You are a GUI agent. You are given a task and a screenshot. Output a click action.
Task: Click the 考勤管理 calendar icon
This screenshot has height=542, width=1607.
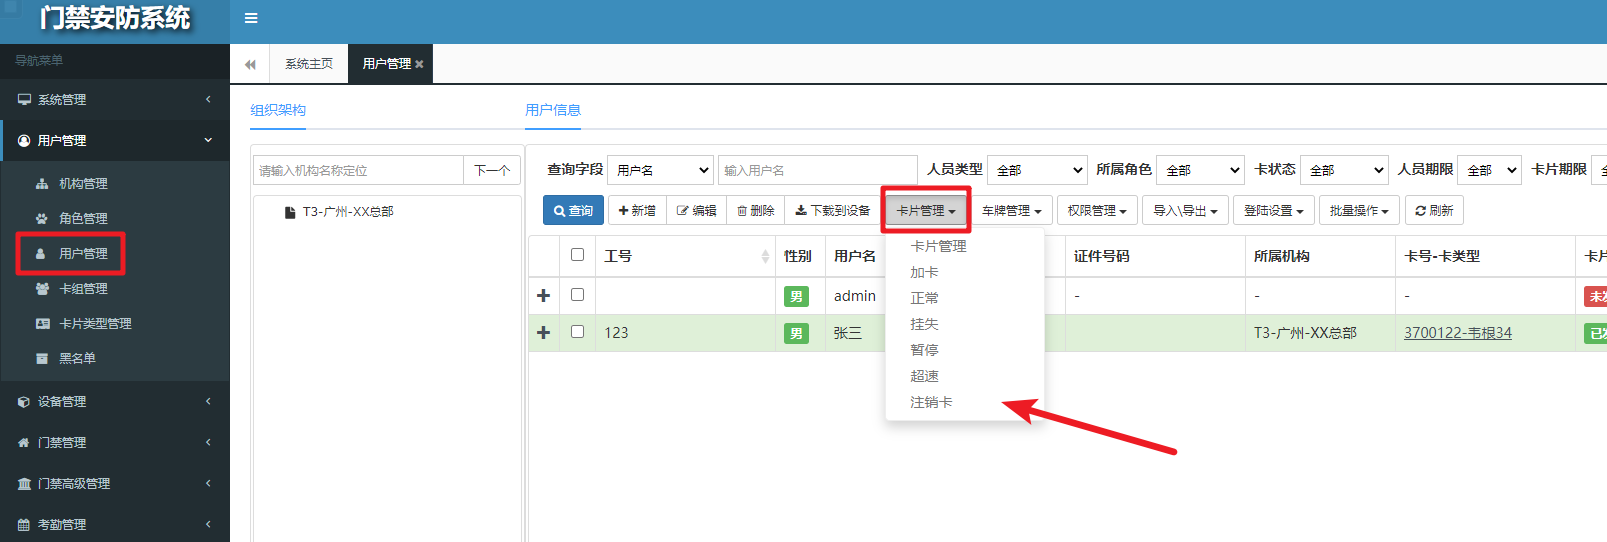point(24,524)
